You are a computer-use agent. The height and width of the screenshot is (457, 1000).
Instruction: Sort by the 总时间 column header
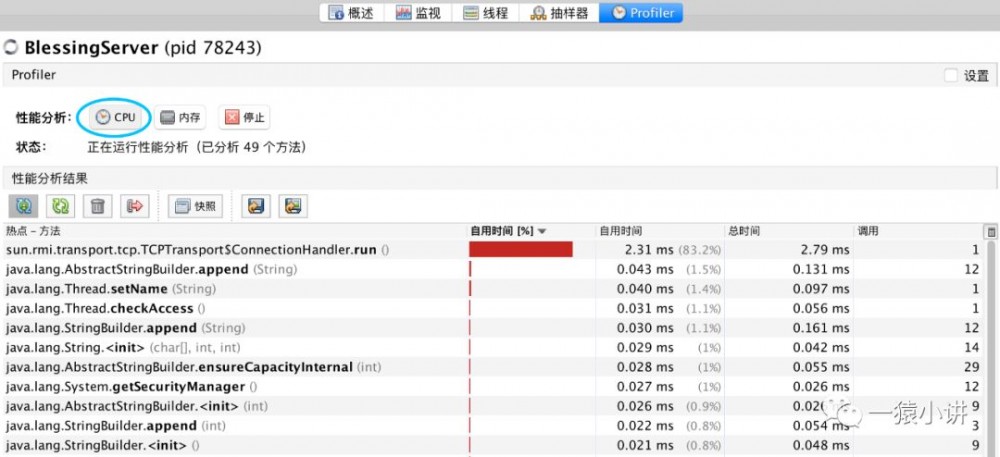point(790,231)
